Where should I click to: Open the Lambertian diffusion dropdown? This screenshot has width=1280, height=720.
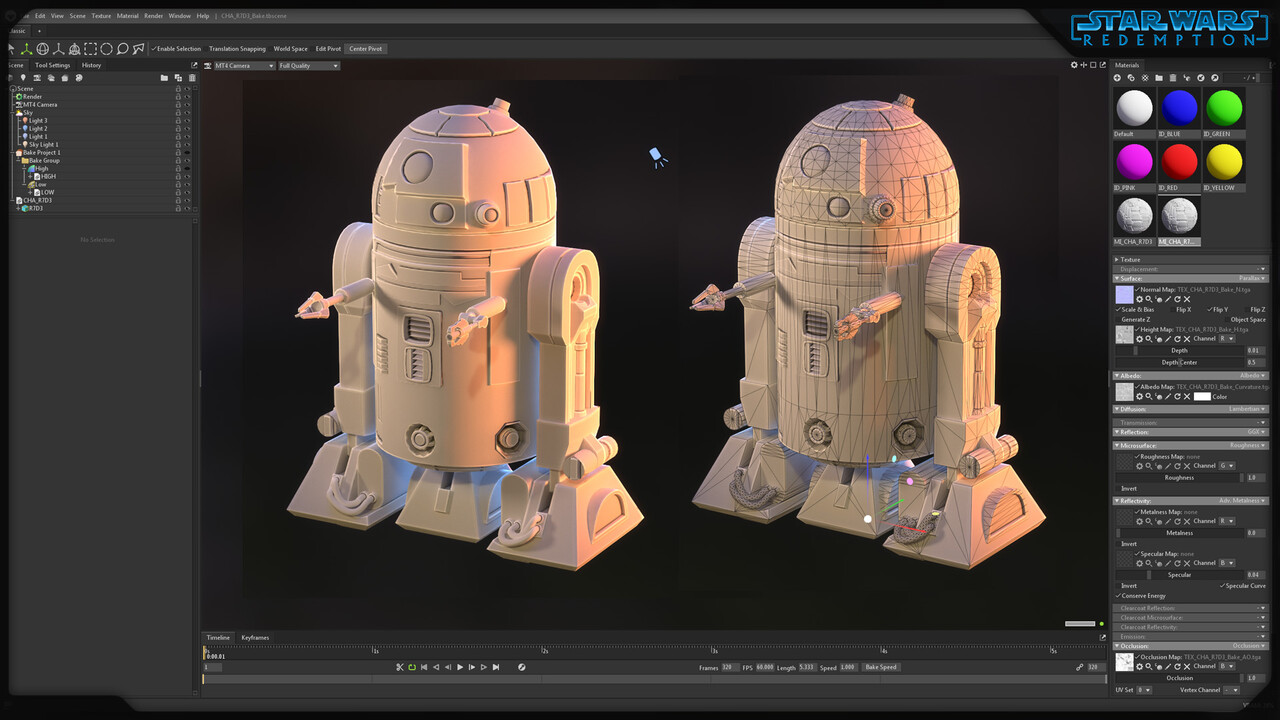coord(1247,409)
